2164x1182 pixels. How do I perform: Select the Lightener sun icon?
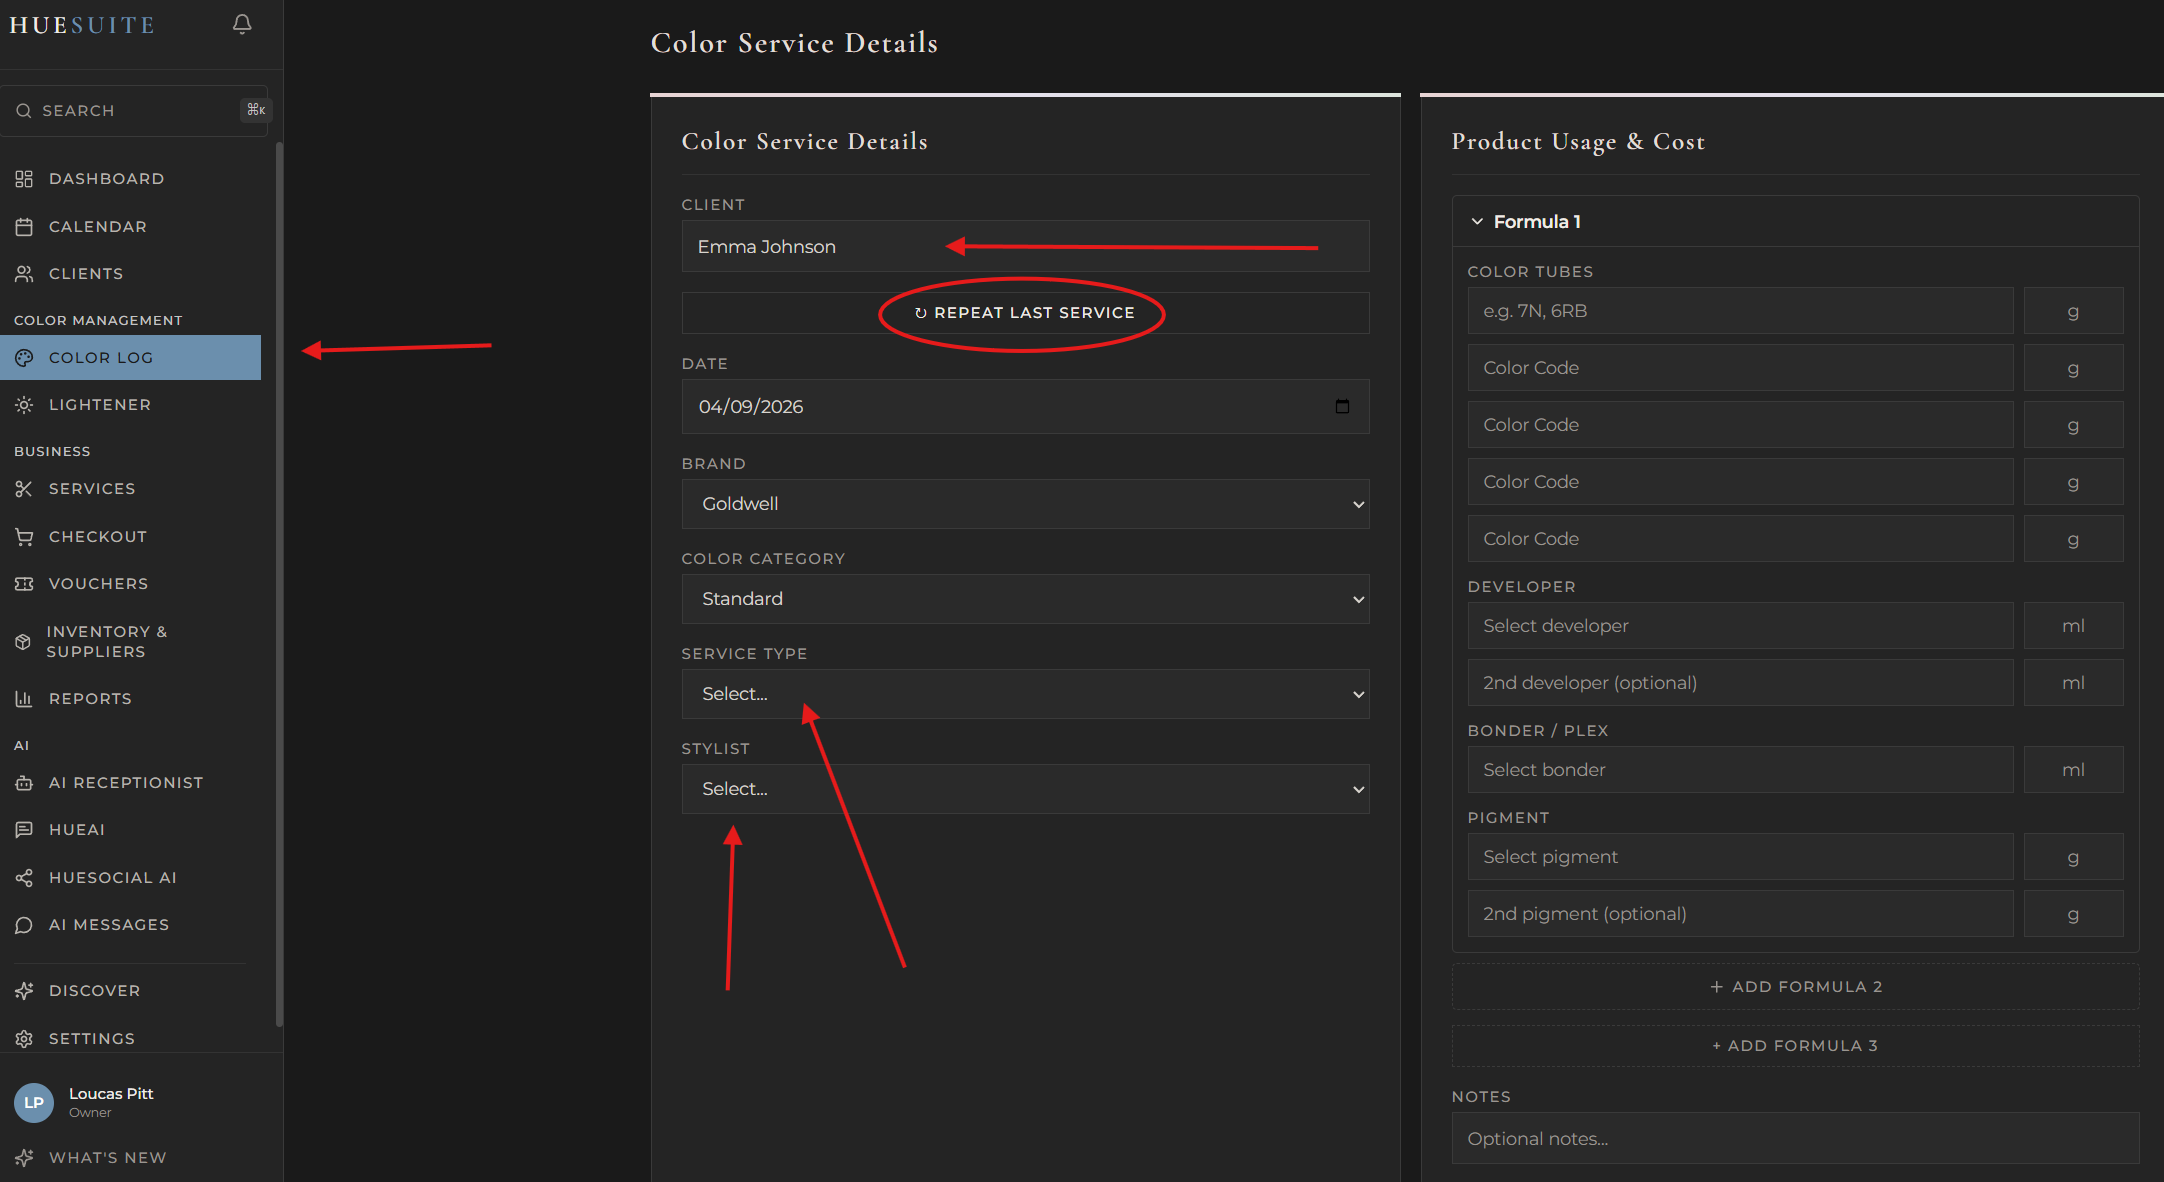click(x=25, y=404)
